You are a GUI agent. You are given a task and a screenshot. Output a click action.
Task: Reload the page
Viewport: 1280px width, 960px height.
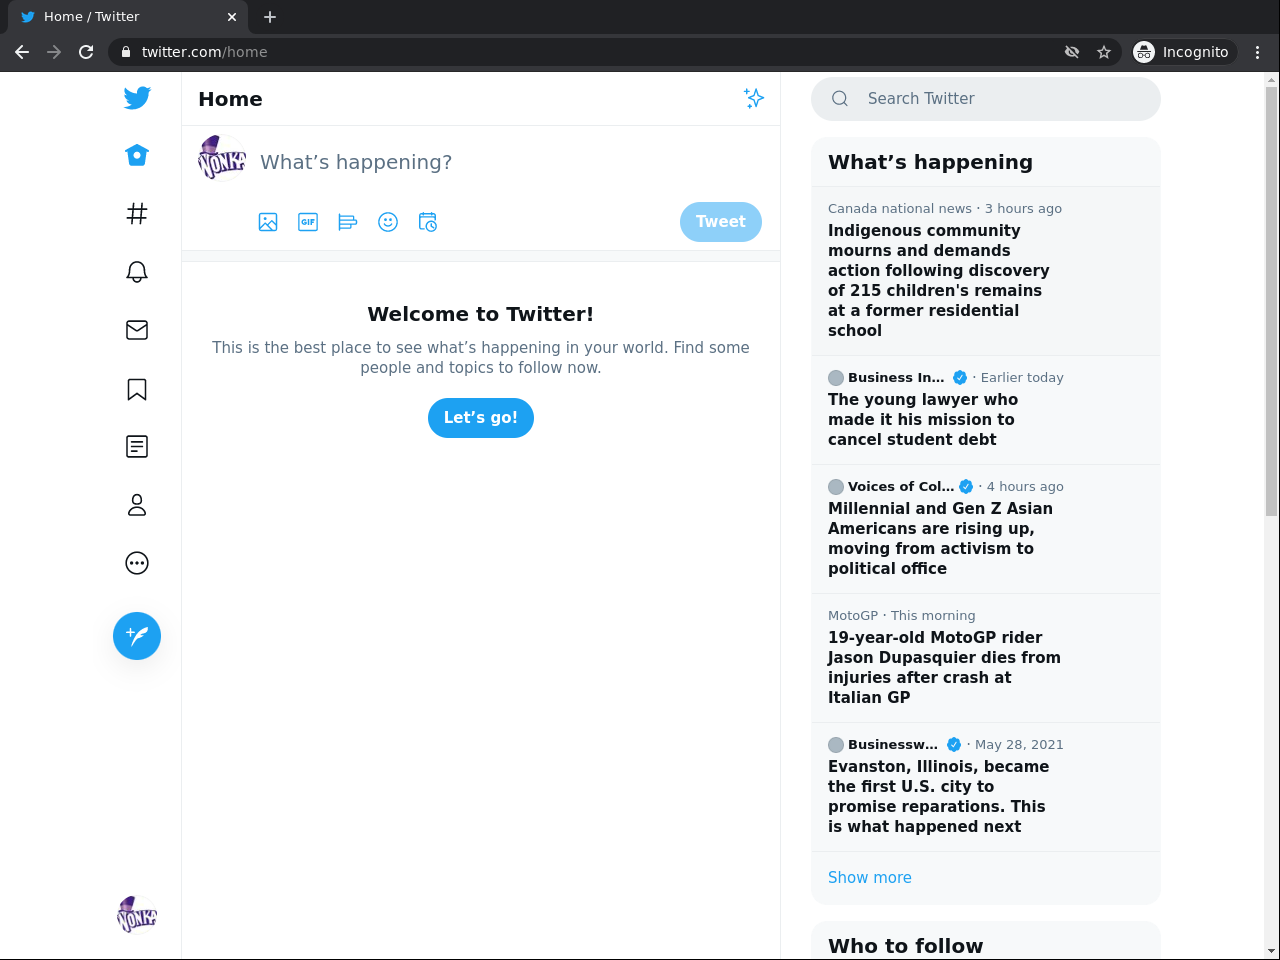pyautogui.click(x=86, y=52)
